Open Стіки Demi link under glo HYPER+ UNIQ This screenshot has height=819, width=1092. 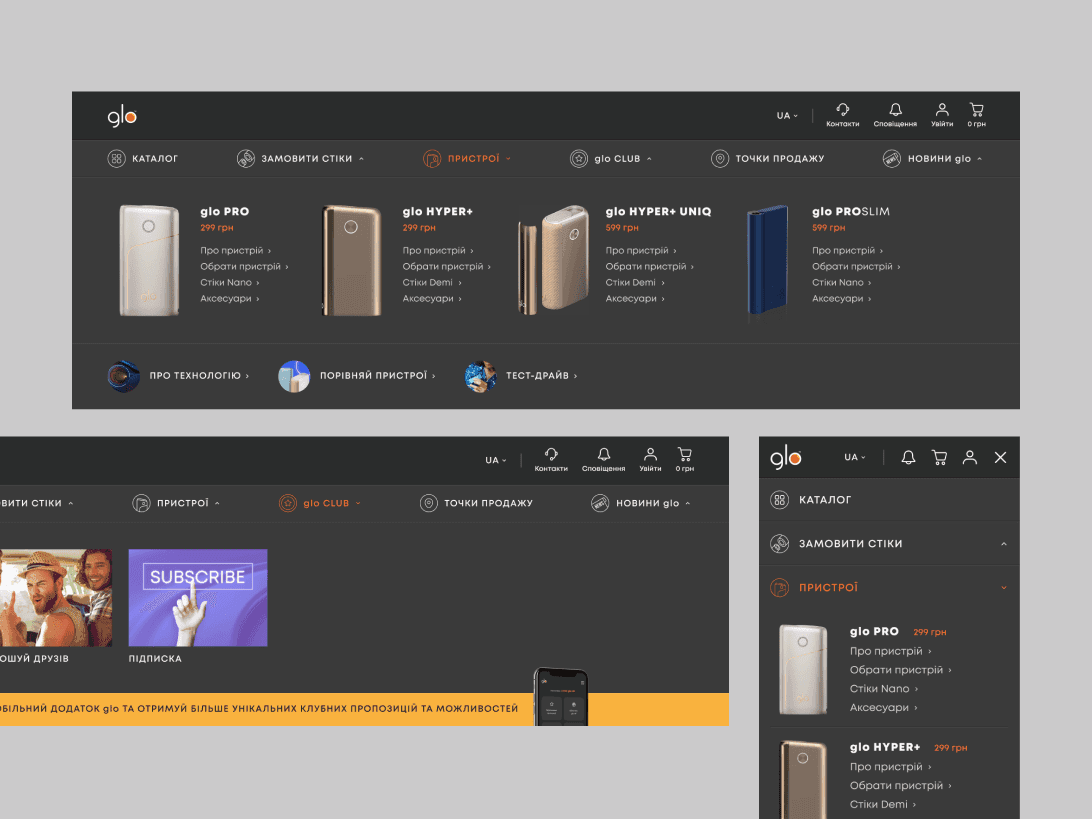pos(635,283)
